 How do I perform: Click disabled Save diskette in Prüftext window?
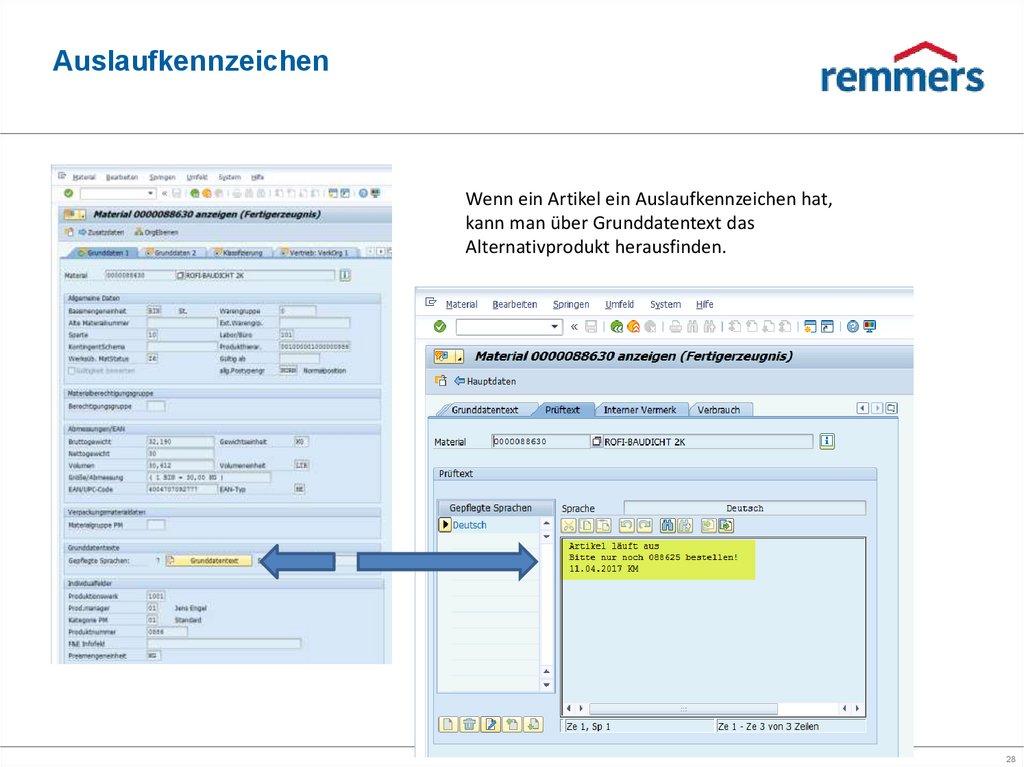[x=591, y=326]
